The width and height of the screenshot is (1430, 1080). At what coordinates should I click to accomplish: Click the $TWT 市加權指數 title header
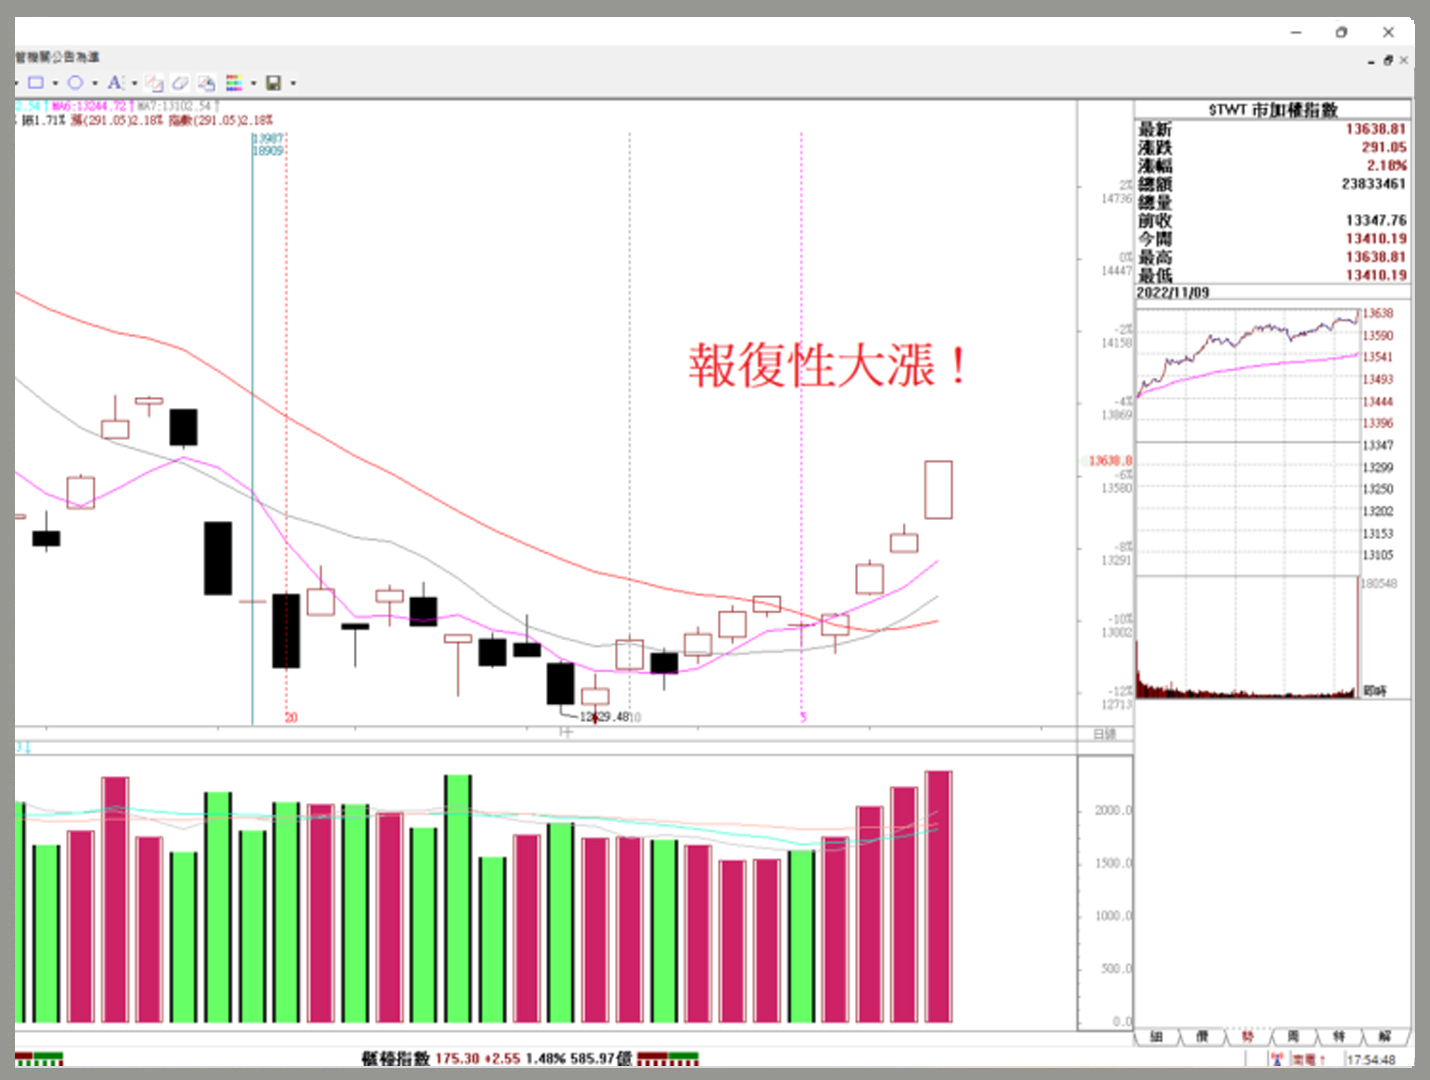click(x=1272, y=109)
